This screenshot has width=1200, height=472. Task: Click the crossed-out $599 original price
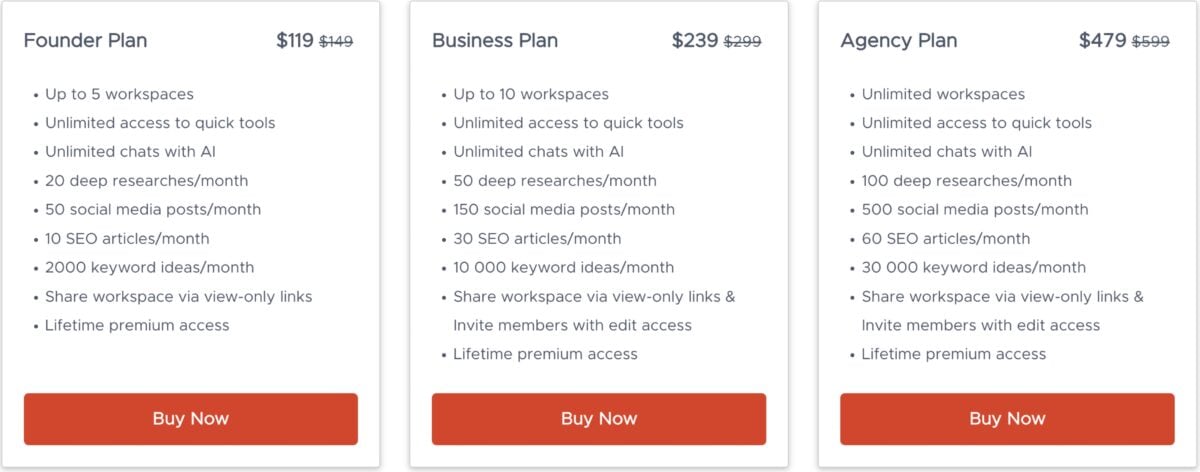pos(1150,42)
